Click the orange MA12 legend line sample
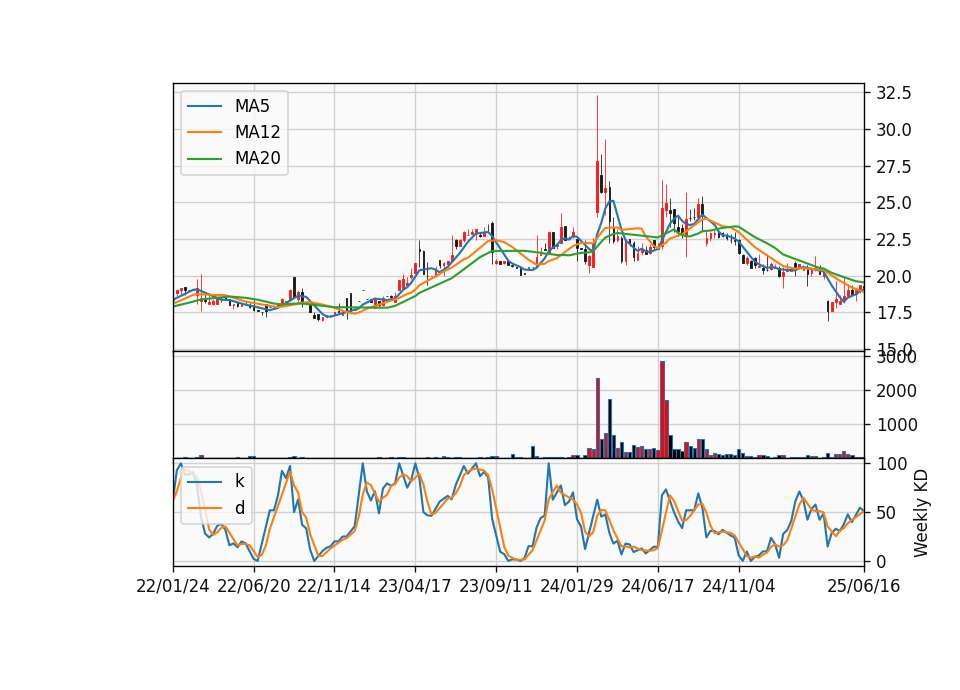960x690 pixels. (204, 132)
